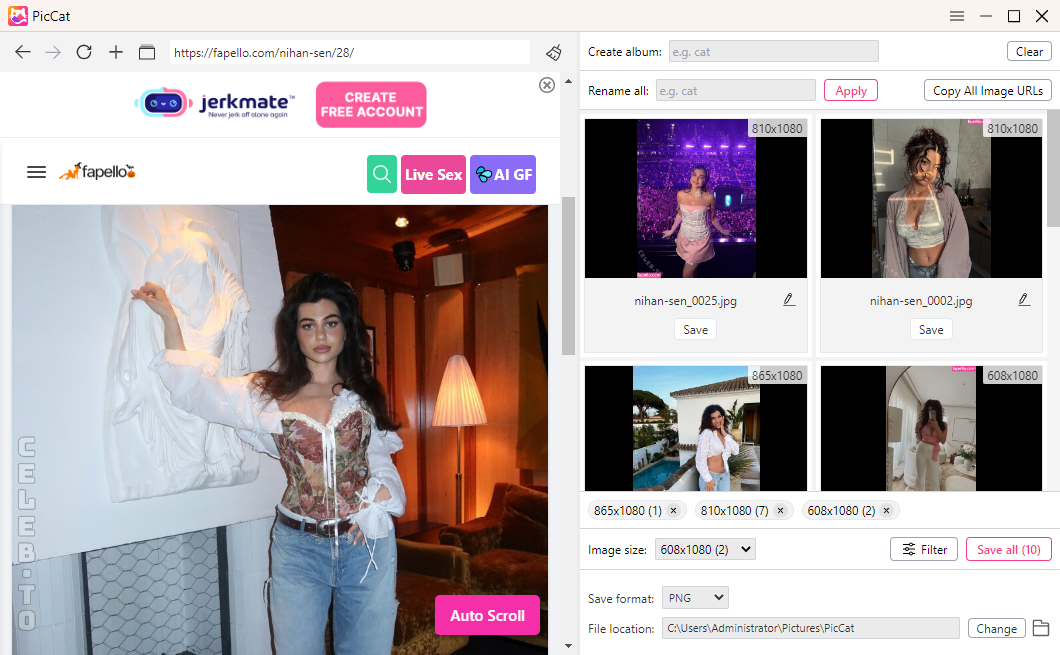Click the AI GF button
This screenshot has width=1060, height=655.
(x=503, y=174)
